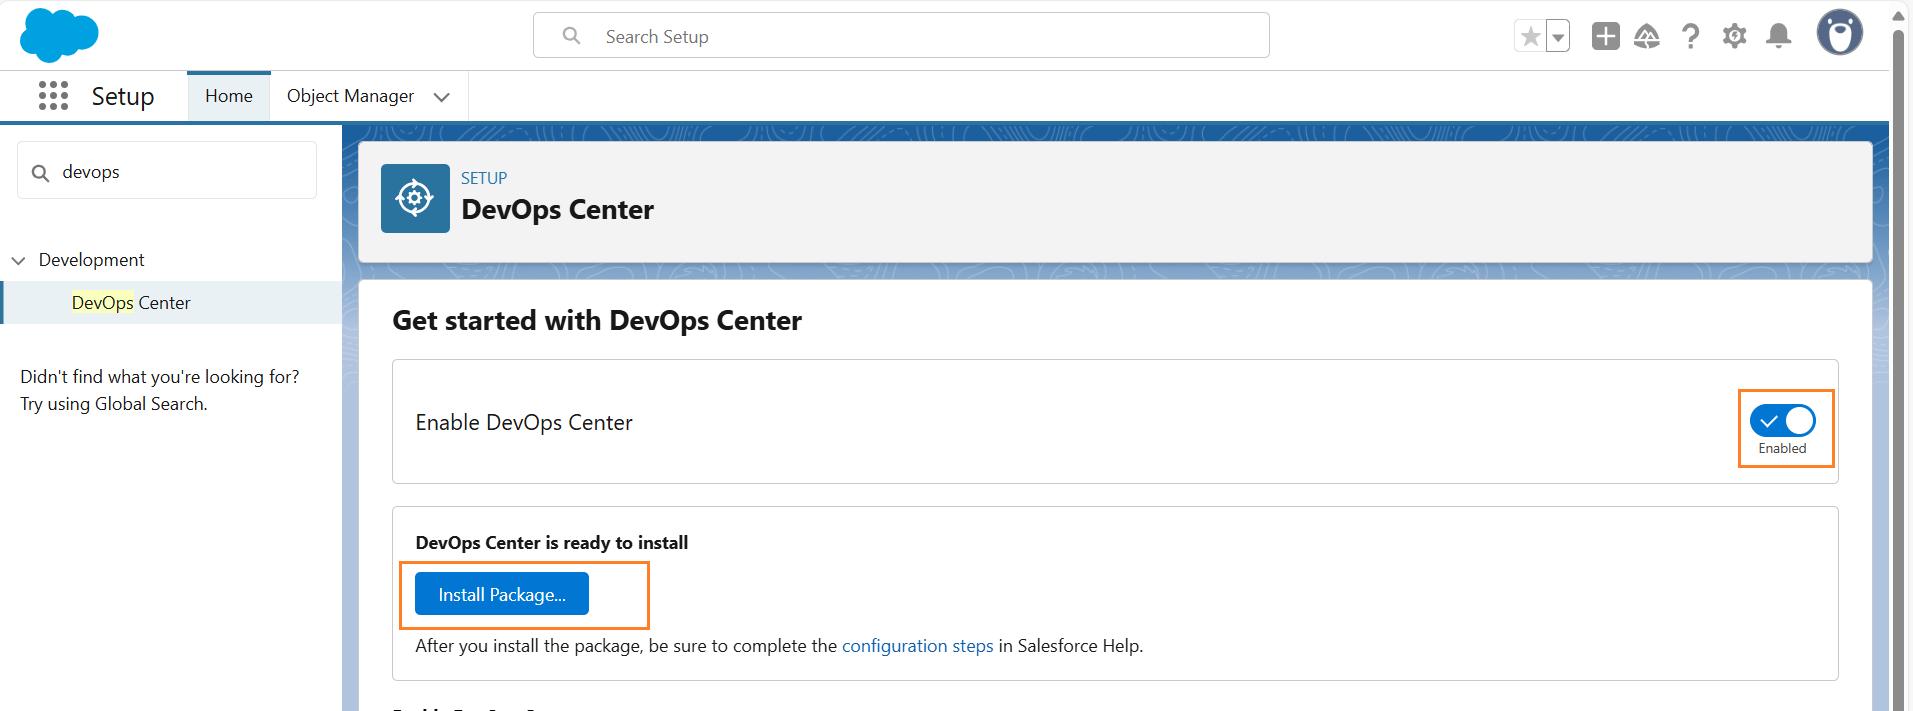Viewport: 1913px width, 711px height.
Task: Open the favorites list dropdown arrow
Action: (x=1558, y=37)
